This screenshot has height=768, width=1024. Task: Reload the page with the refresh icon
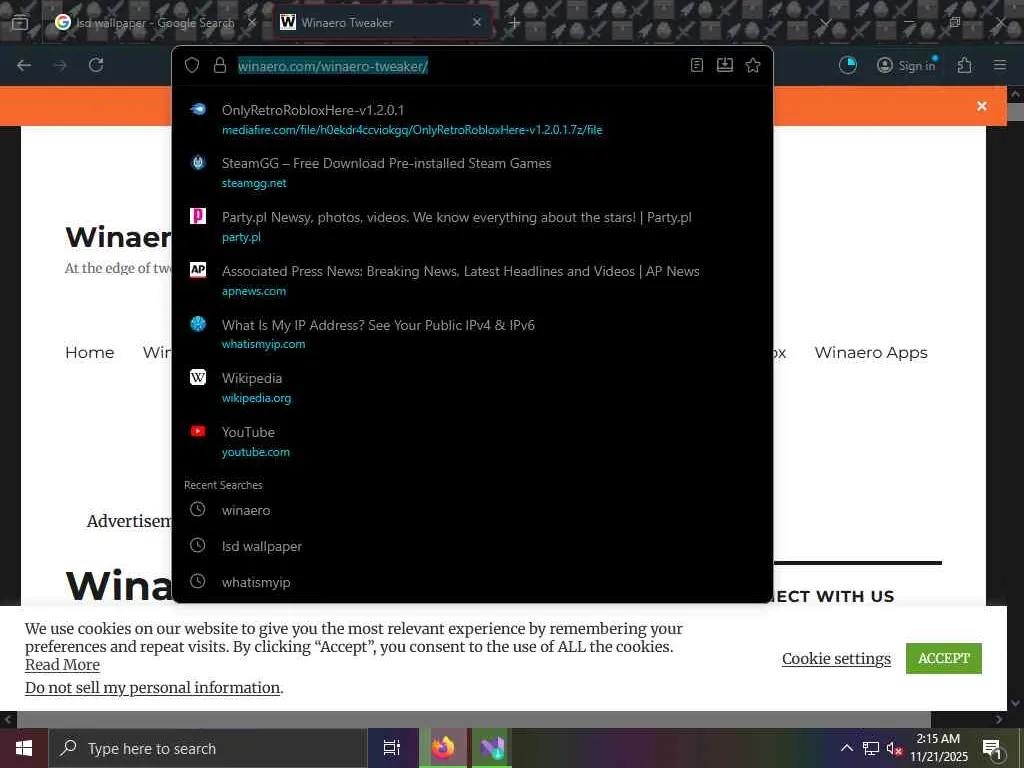(96, 65)
